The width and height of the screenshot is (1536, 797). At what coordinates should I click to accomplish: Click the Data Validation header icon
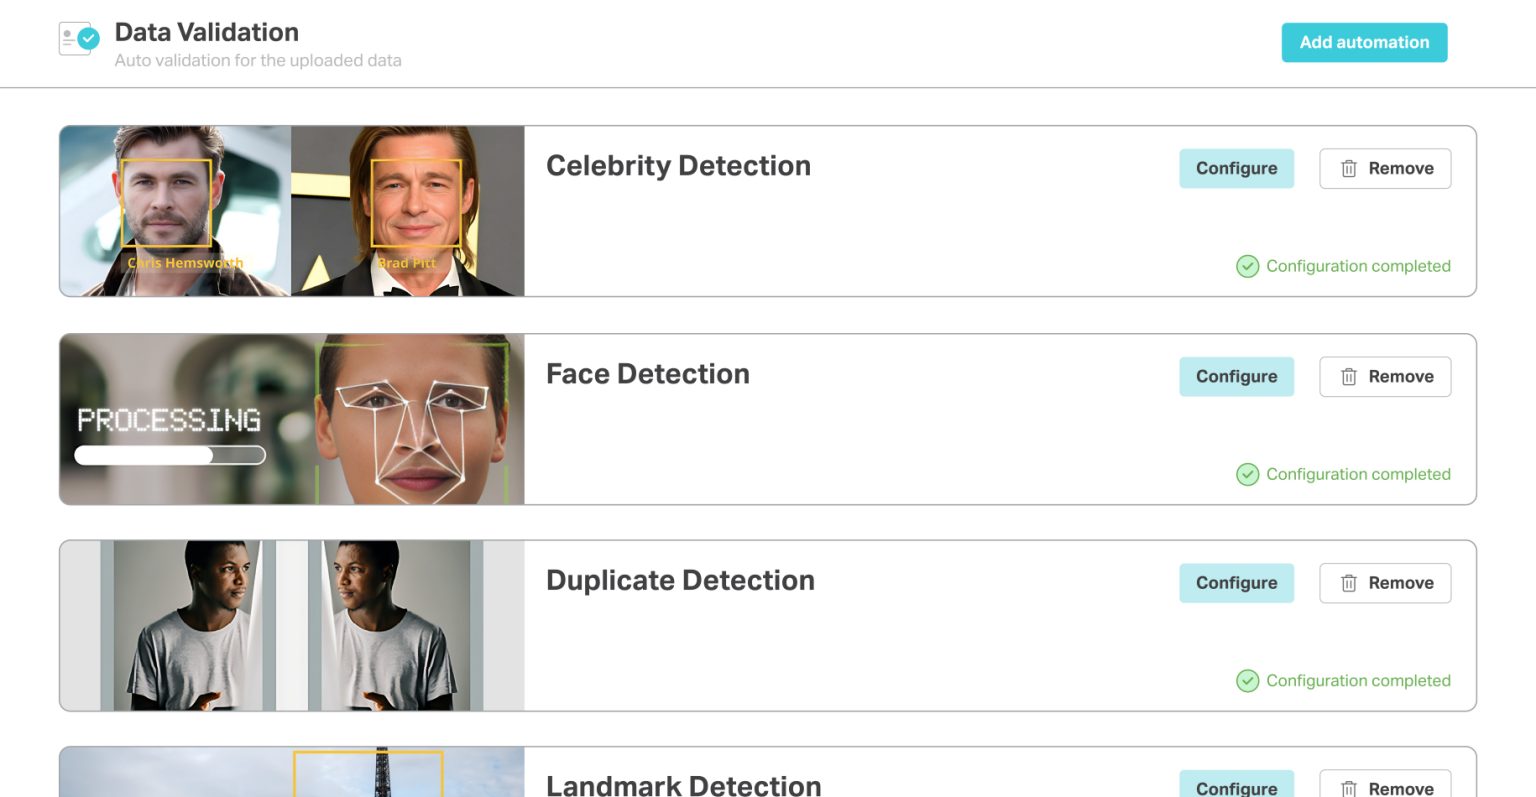click(x=79, y=39)
